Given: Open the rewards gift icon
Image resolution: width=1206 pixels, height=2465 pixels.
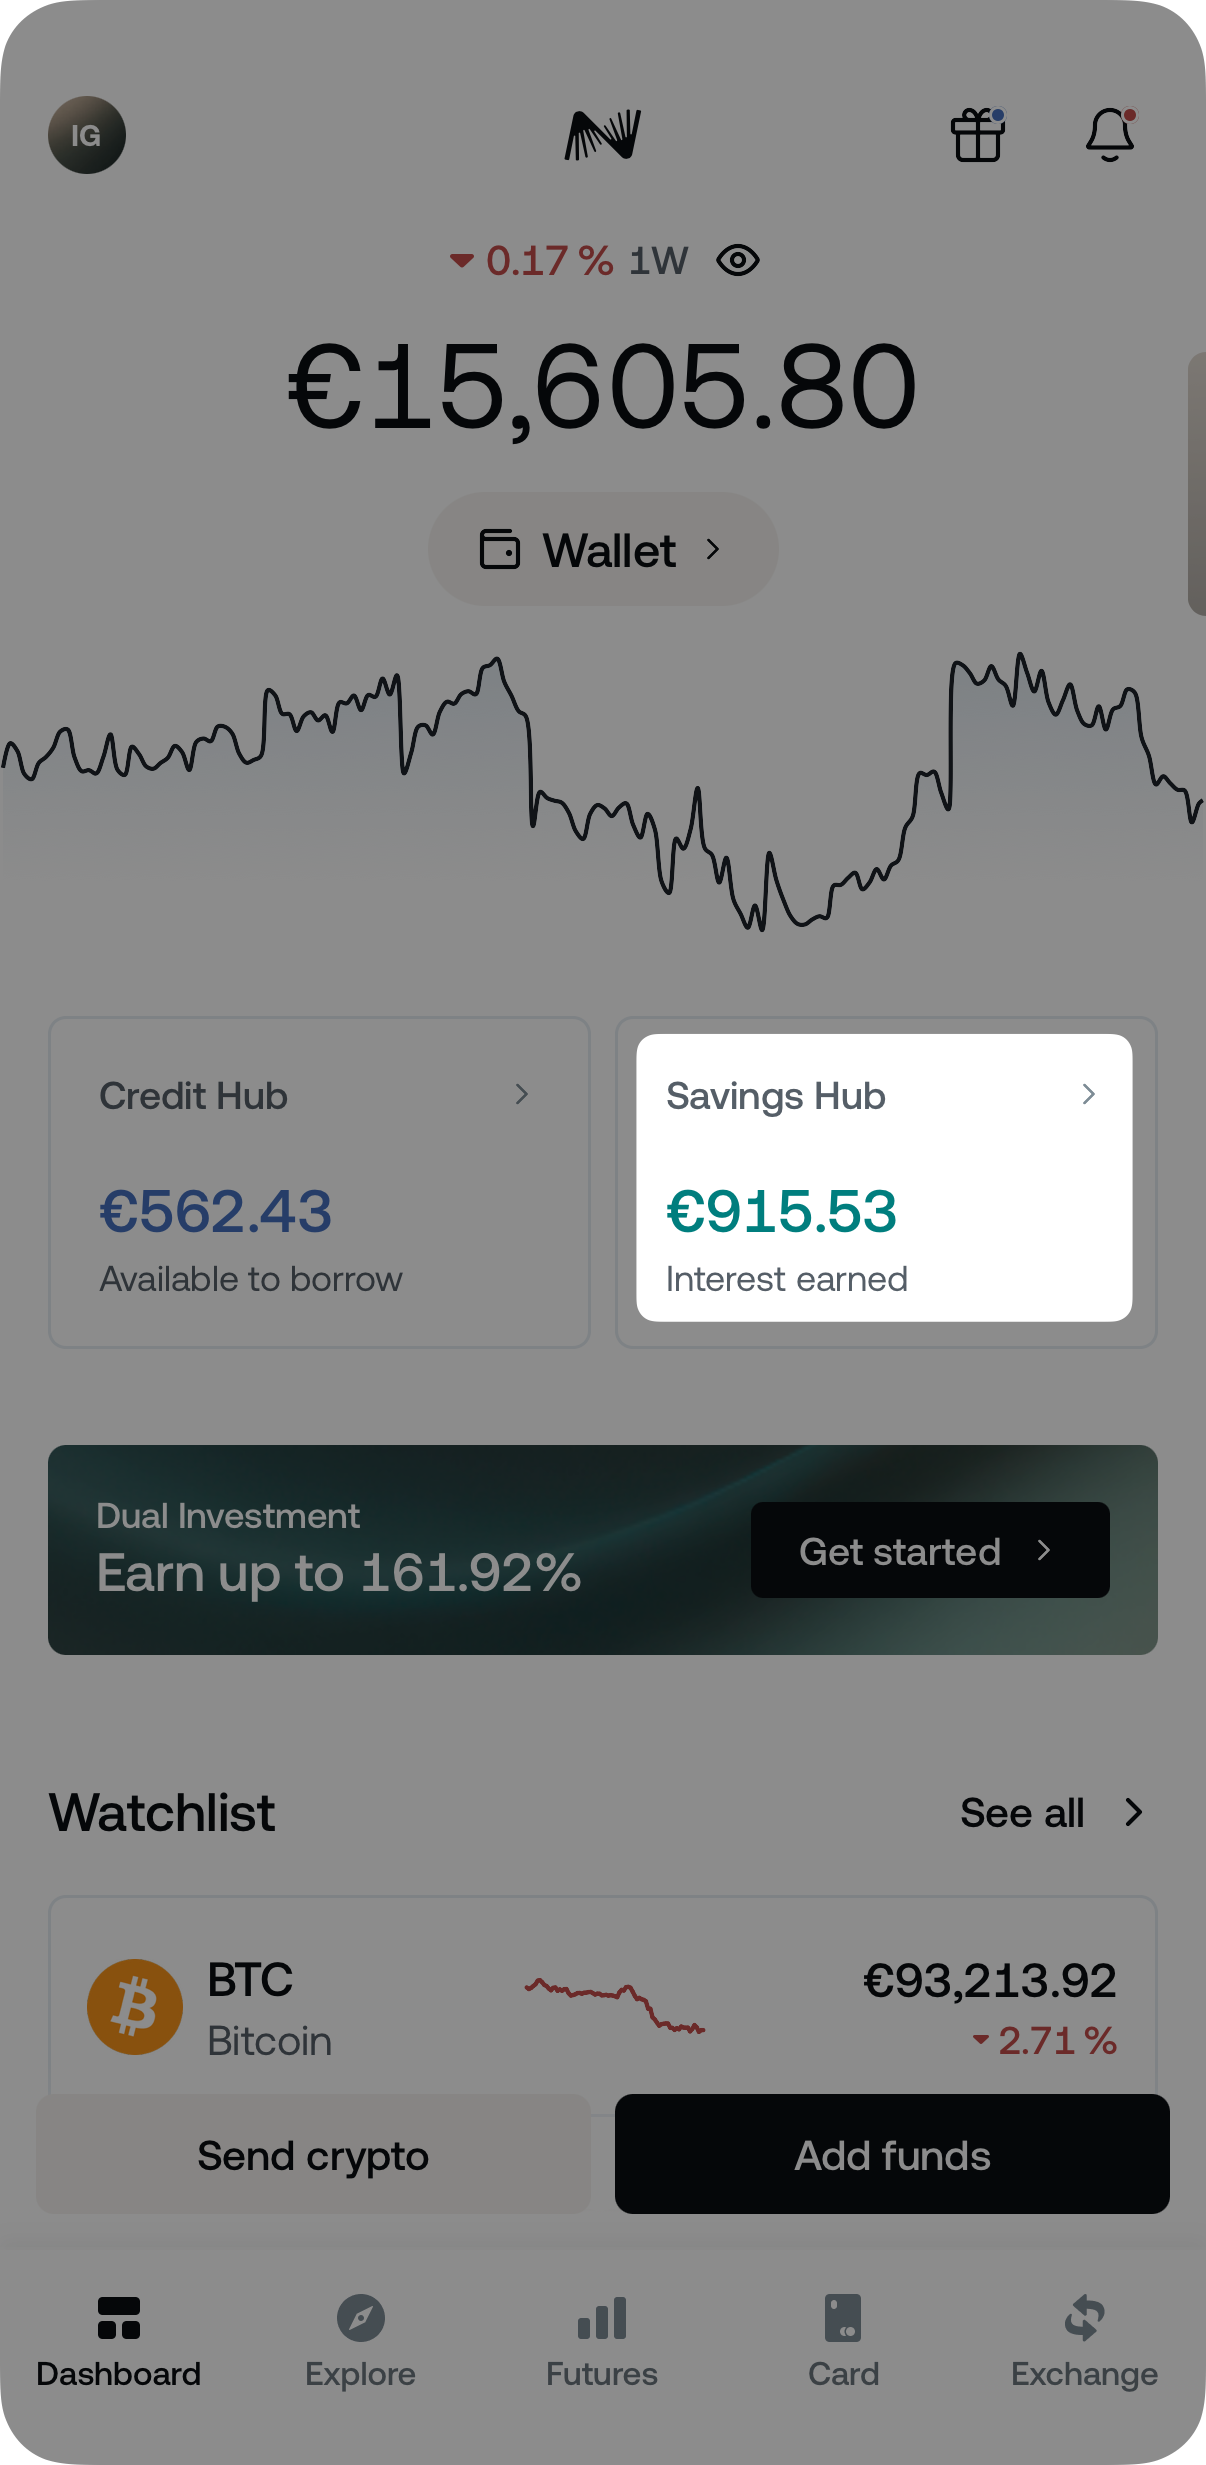Looking at the screenshot, I should point(978,137).
